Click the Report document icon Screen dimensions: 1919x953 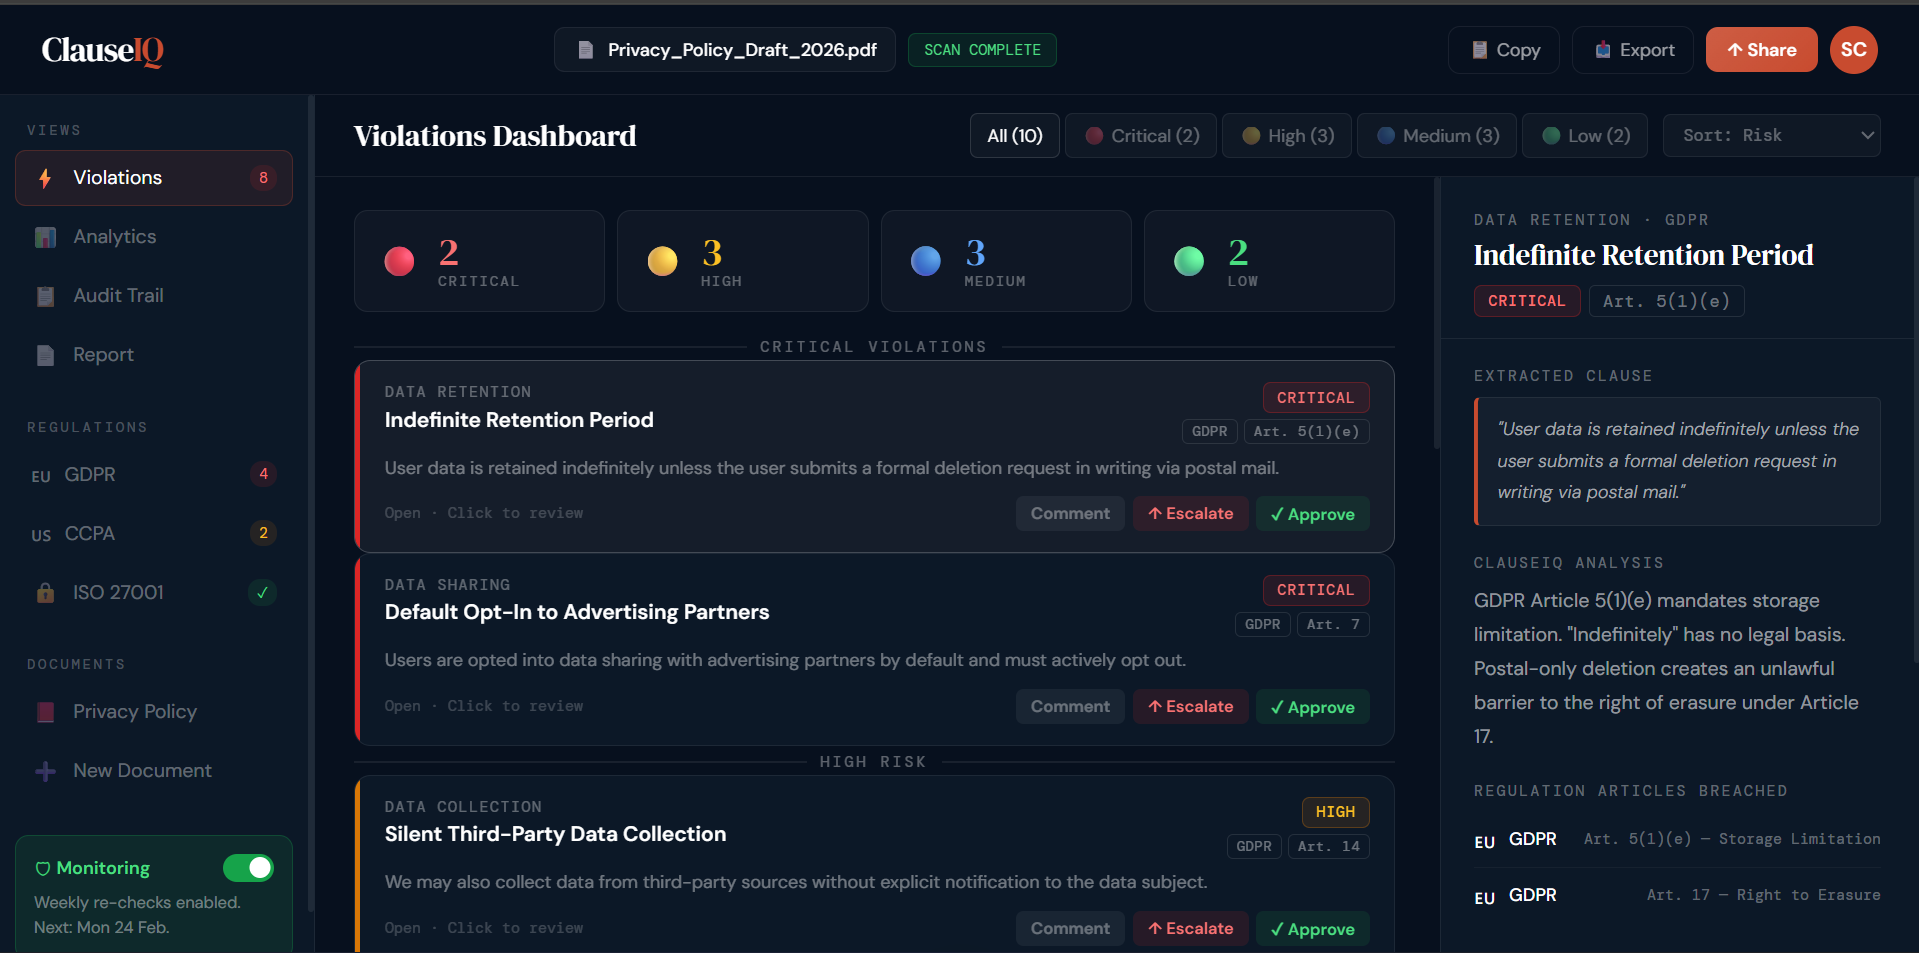[45, 355]
